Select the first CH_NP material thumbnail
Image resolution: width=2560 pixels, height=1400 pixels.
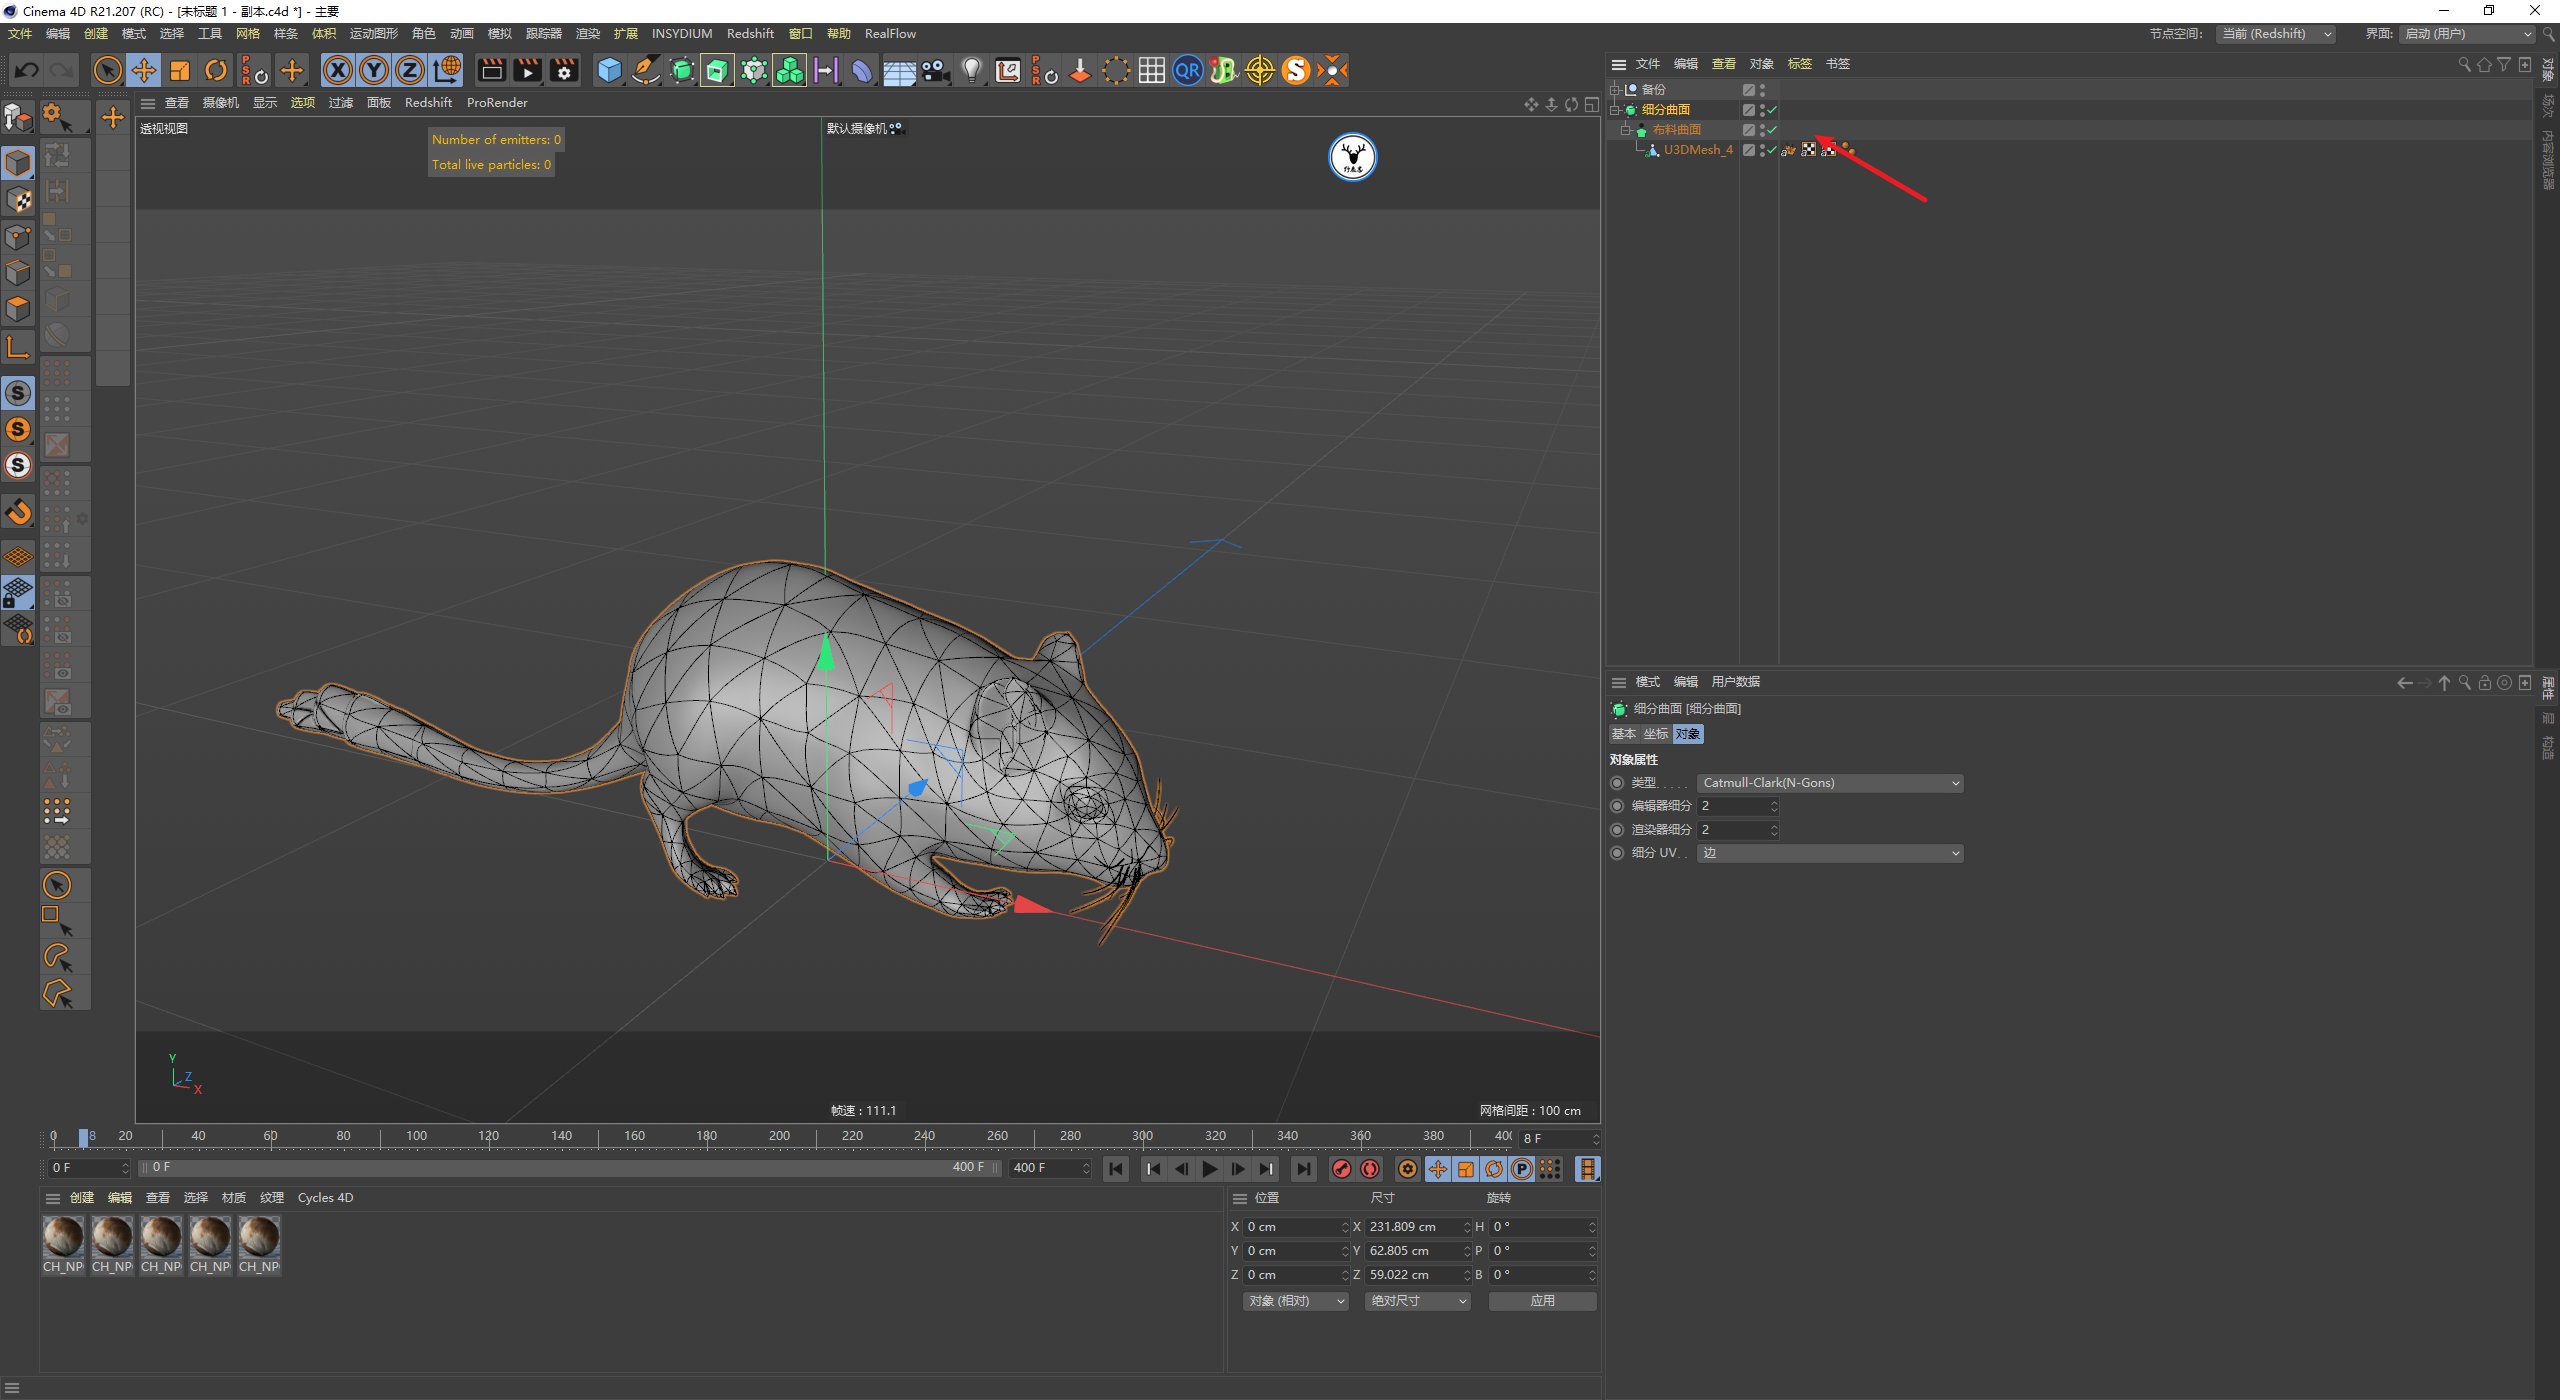(63, 1238)
